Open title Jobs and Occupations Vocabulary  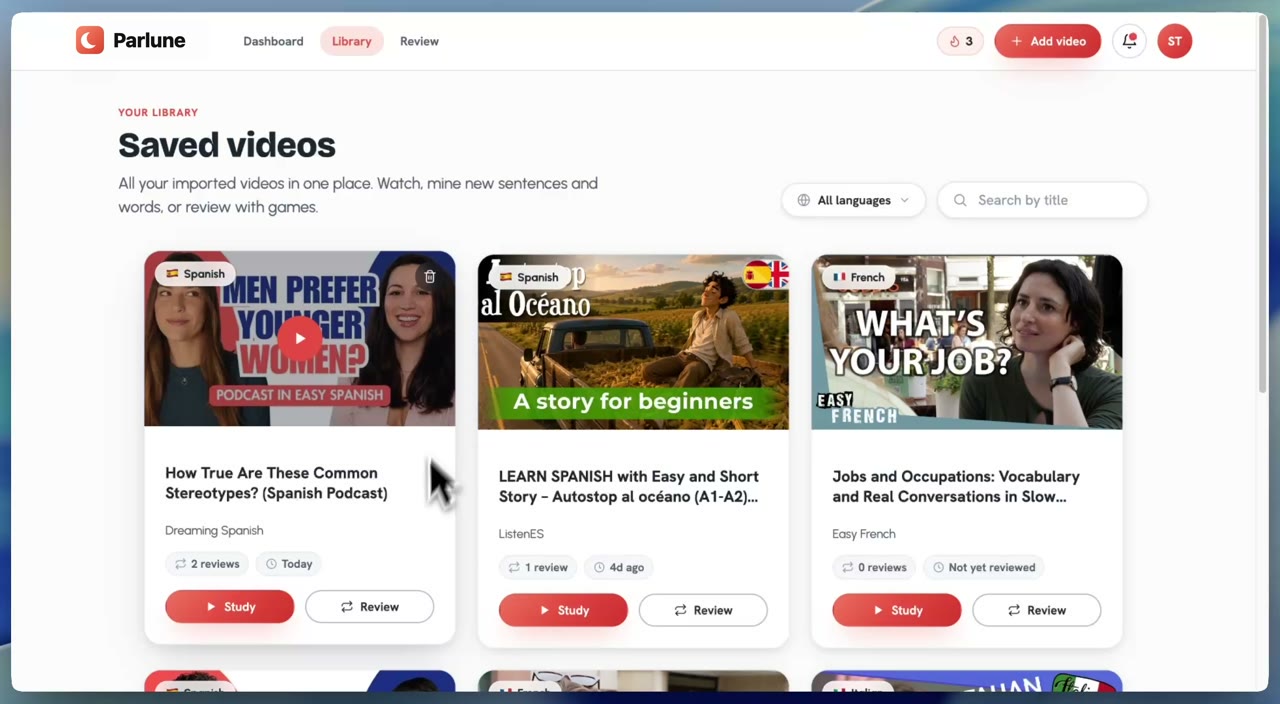pos(956,486)
